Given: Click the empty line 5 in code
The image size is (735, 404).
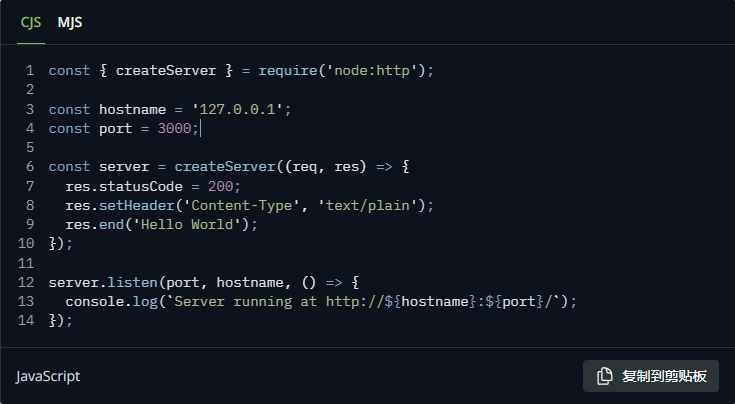Looking at the screenshot, I should [200, 147].
